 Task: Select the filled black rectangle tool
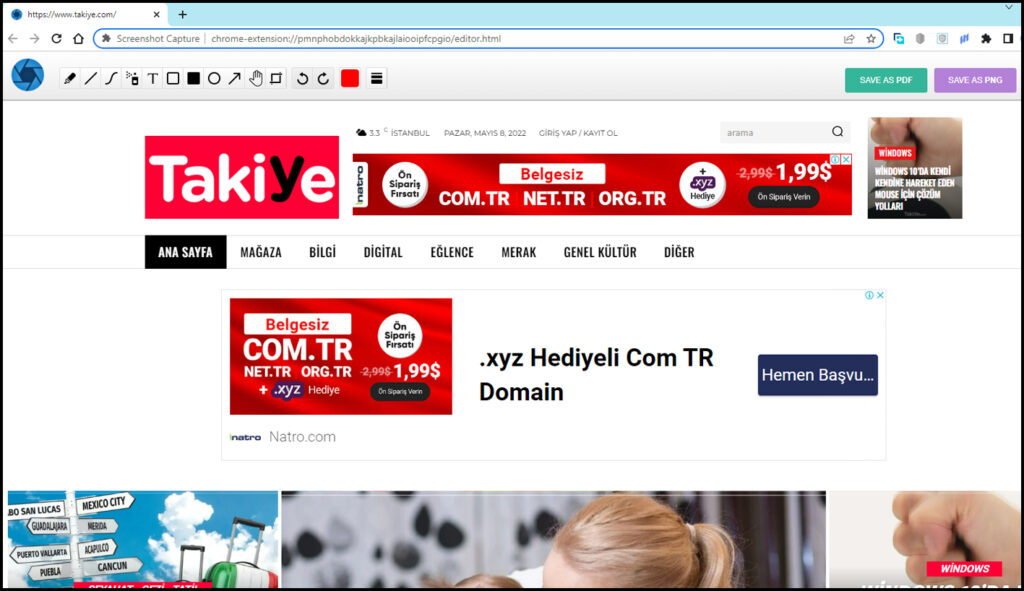coord(194,78)
